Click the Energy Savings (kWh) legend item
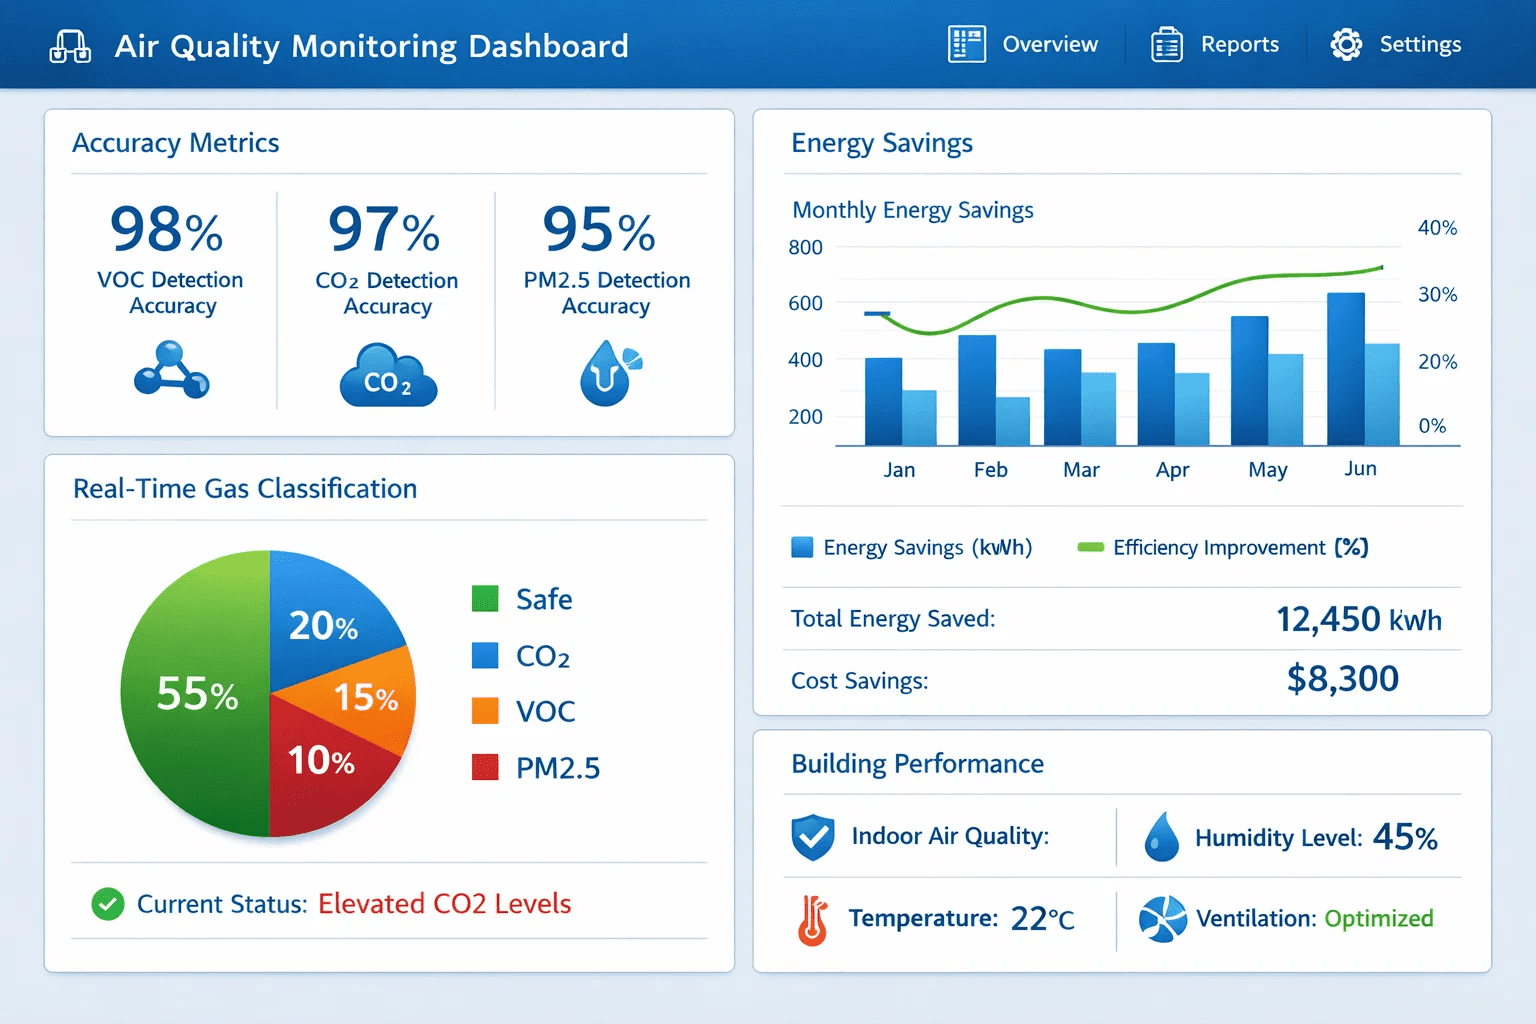This screenshot has width=1536, height=1024. (x=911, y=547)
